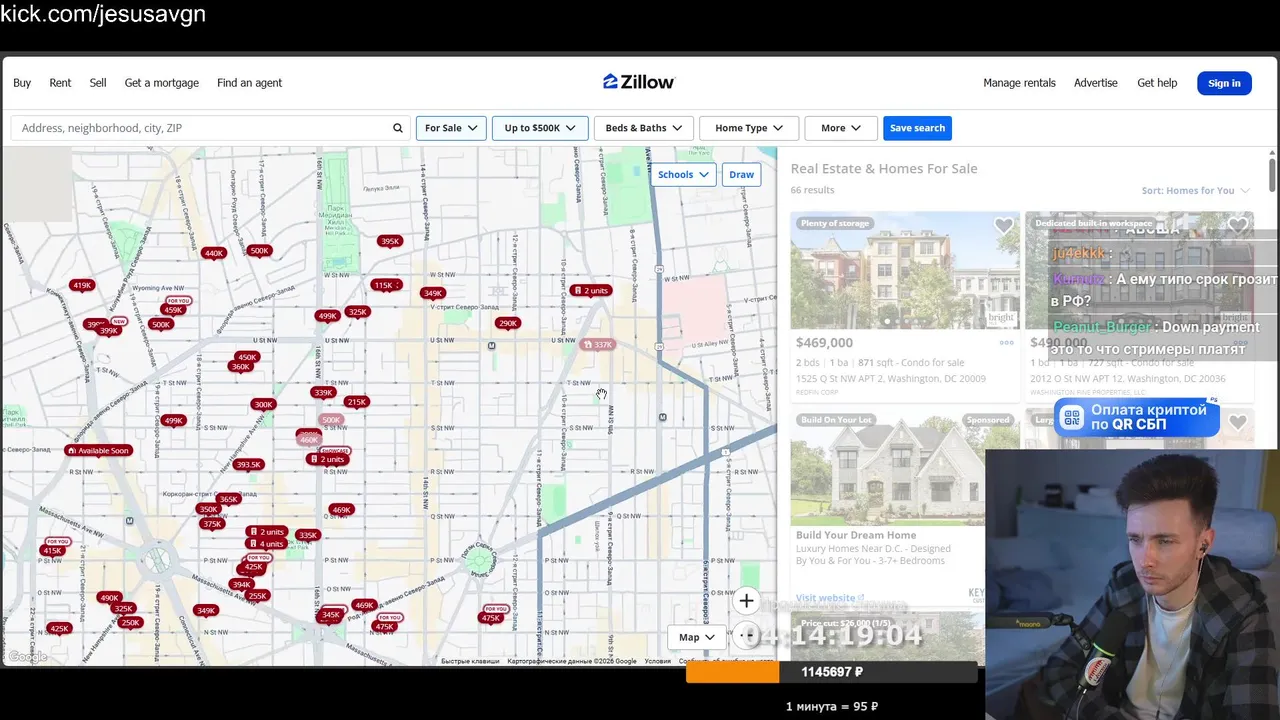The width and height of the screenshot is (1280, 720).
Task: Expand the Schools map overlay dropdown
Action: click(684, 174)
